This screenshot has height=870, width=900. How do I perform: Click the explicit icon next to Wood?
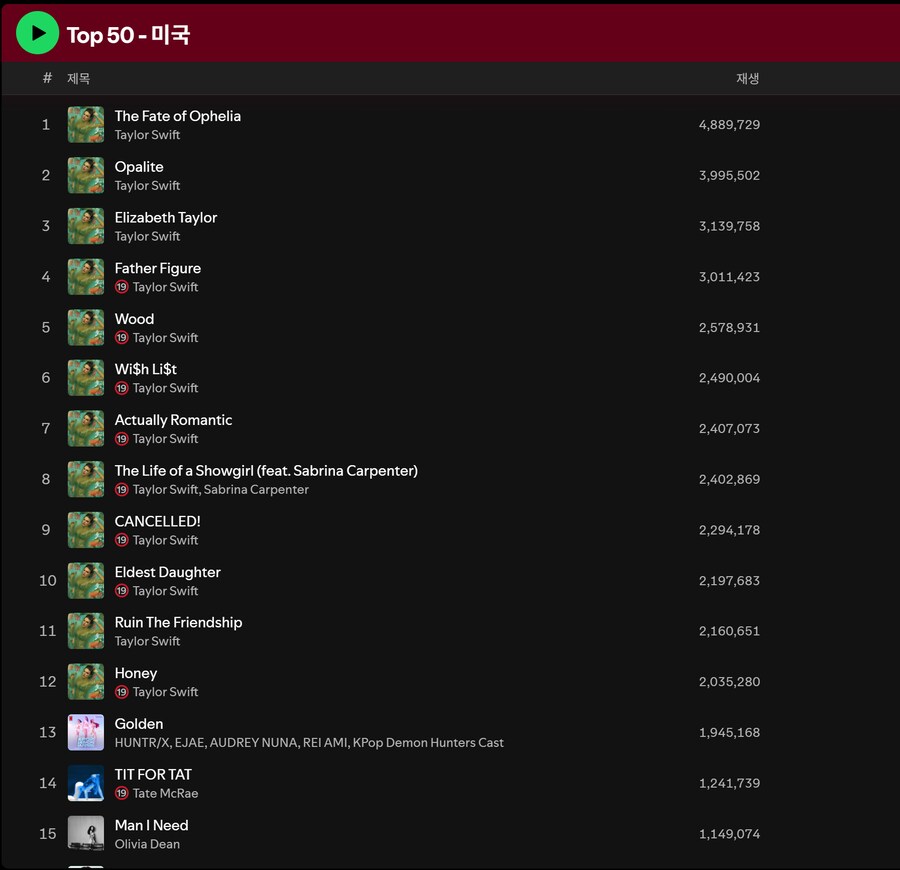coord(122,338)
